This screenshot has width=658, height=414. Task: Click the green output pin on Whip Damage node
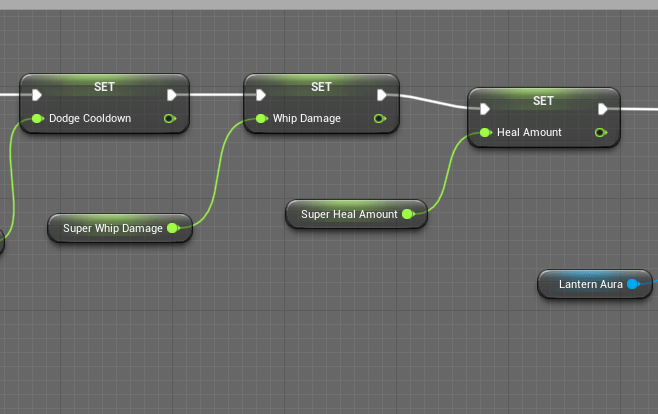[379, 118]
